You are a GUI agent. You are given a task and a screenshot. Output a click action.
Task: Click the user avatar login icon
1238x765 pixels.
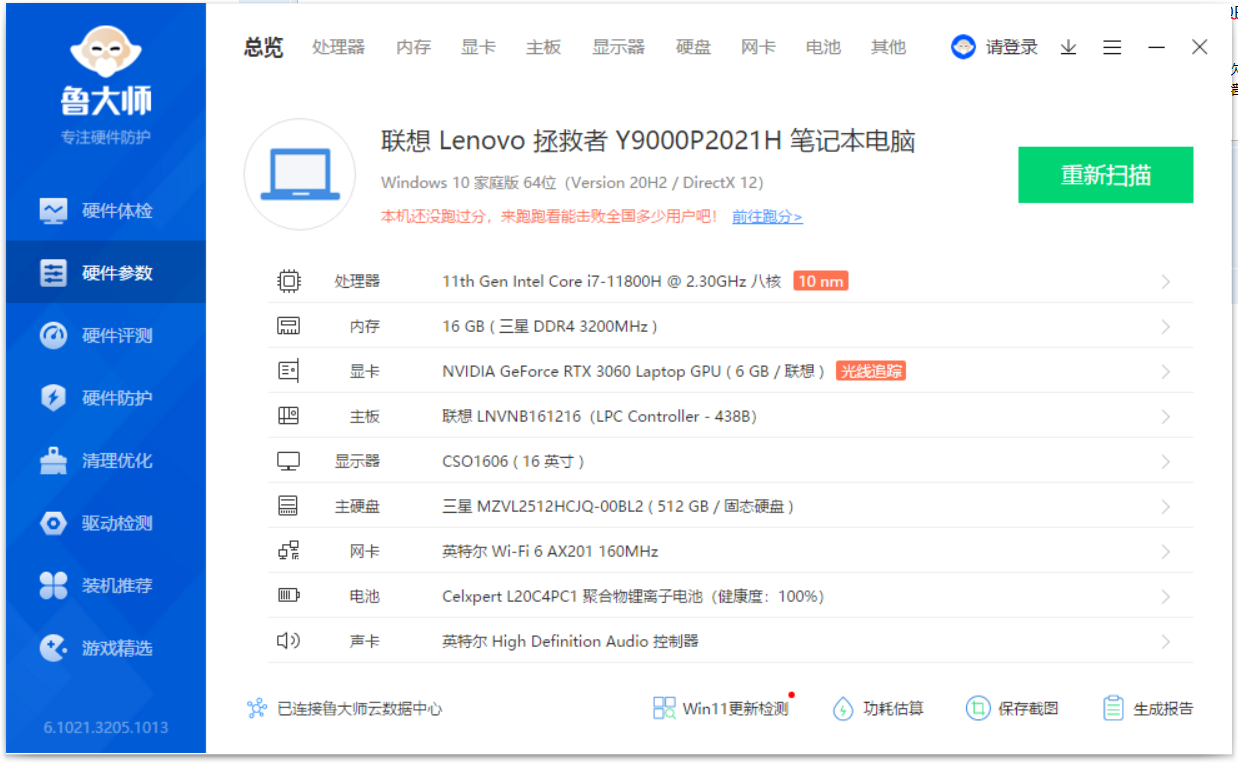point(963,47)
